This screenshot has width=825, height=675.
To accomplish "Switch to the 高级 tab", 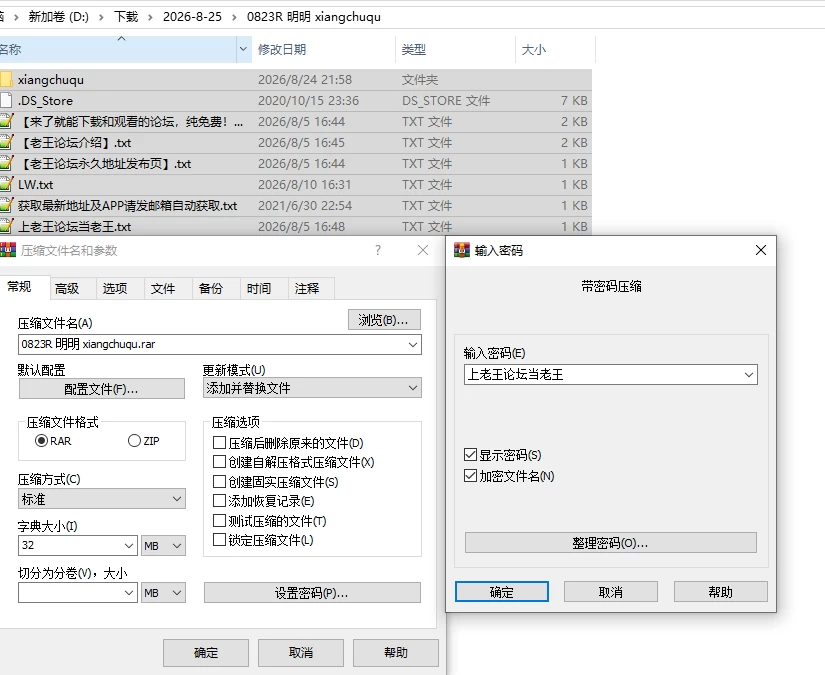I will click(x=67, y=288).
